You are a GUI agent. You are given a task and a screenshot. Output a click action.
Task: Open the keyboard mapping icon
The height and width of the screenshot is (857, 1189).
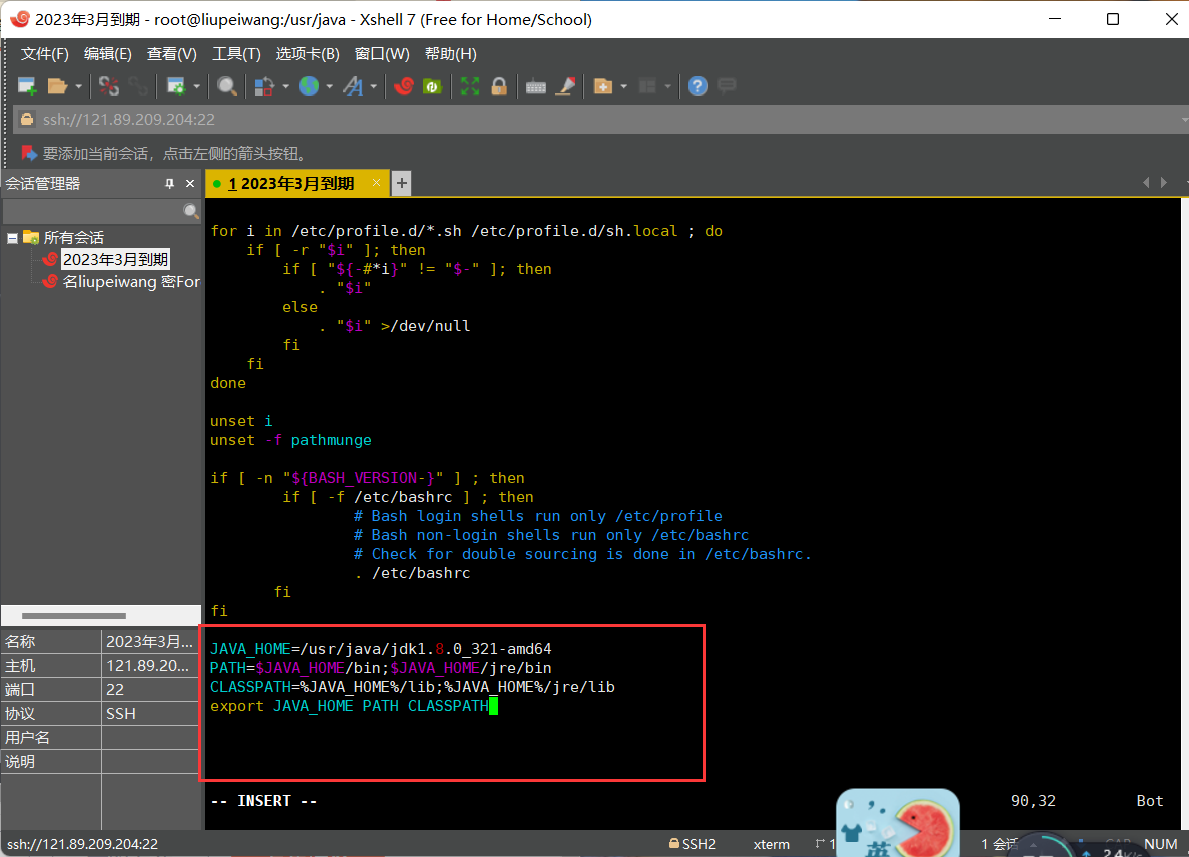pyautogui.click(x=536, y=87)
